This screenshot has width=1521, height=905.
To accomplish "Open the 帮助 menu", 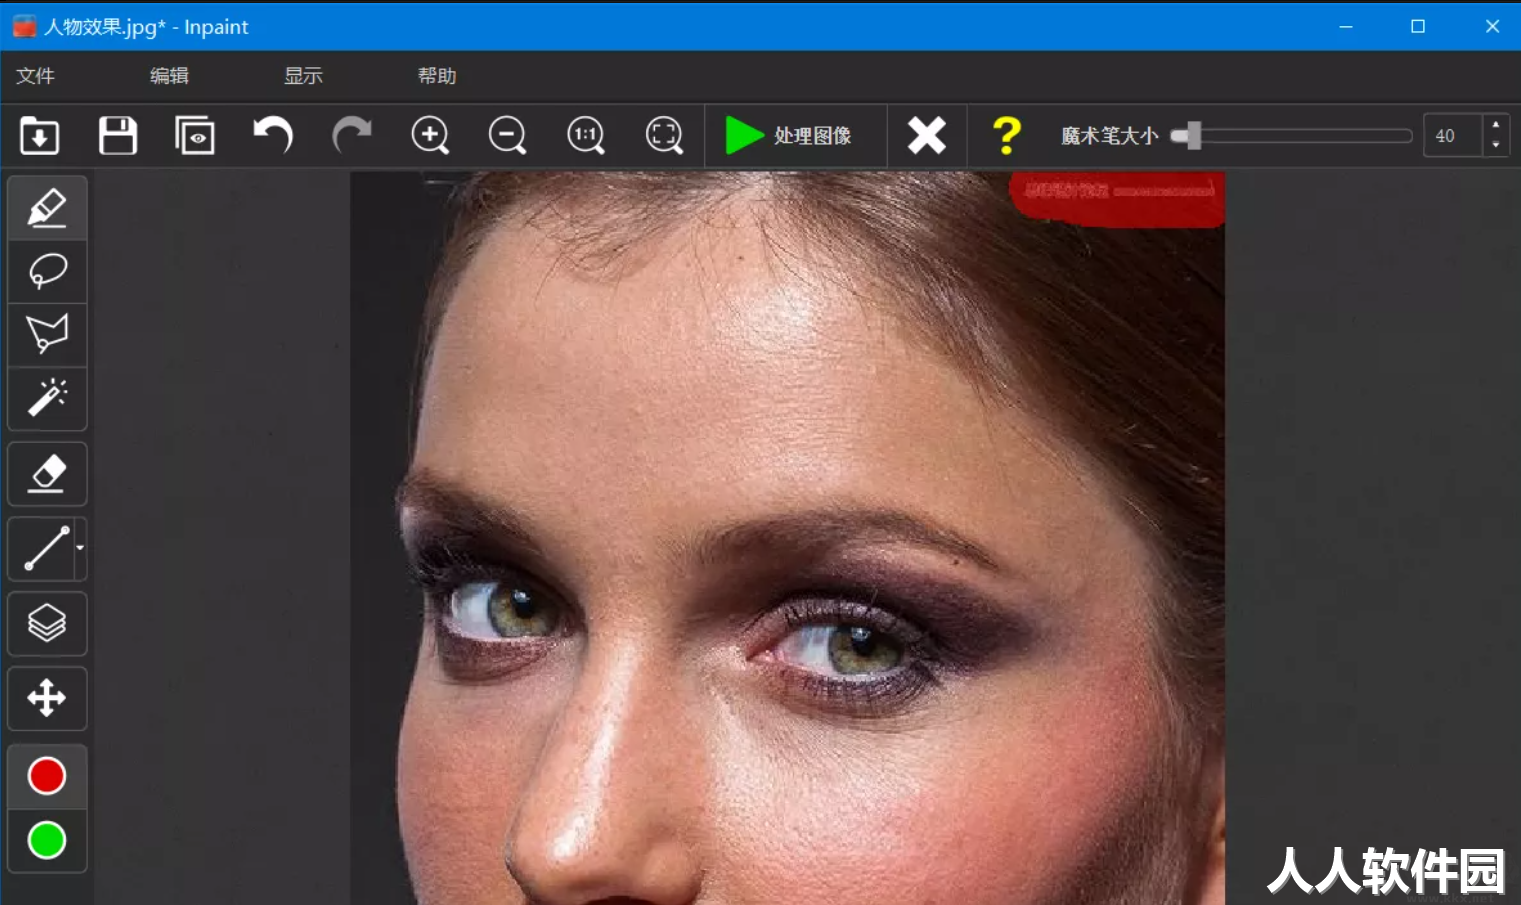I will (x=437, y=76).
